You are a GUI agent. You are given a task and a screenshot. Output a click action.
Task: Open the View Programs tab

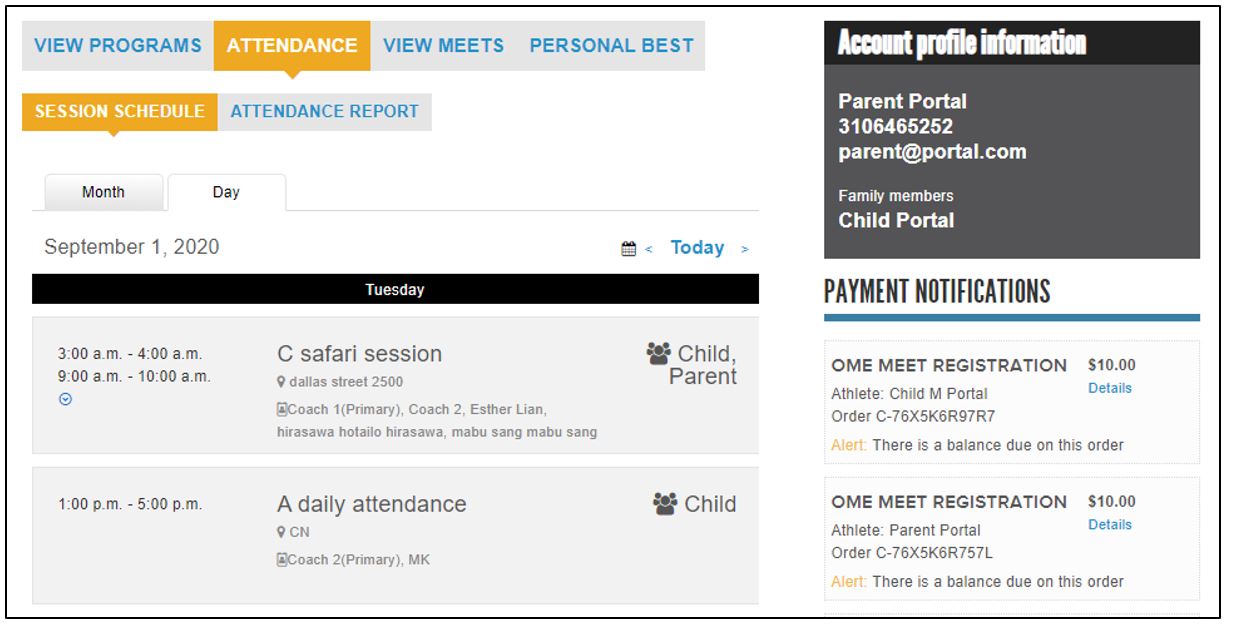pos(118,45)
